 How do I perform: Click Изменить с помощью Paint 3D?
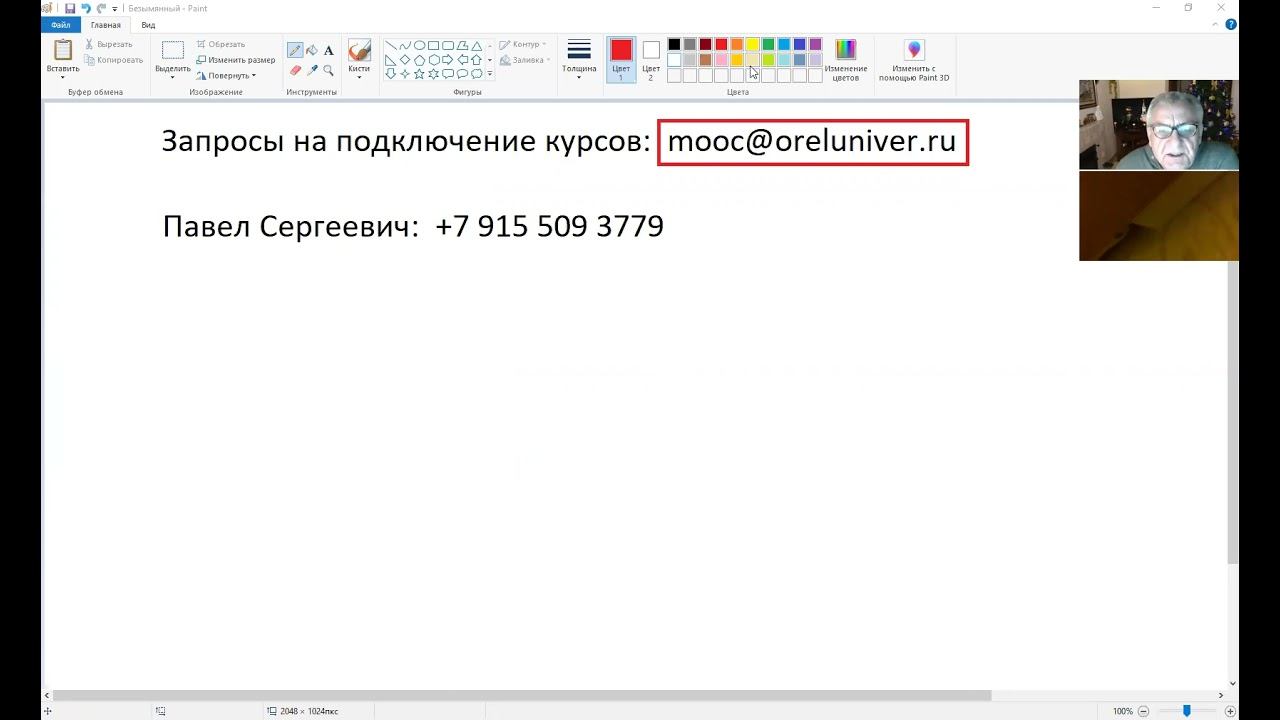pos(914,60)
